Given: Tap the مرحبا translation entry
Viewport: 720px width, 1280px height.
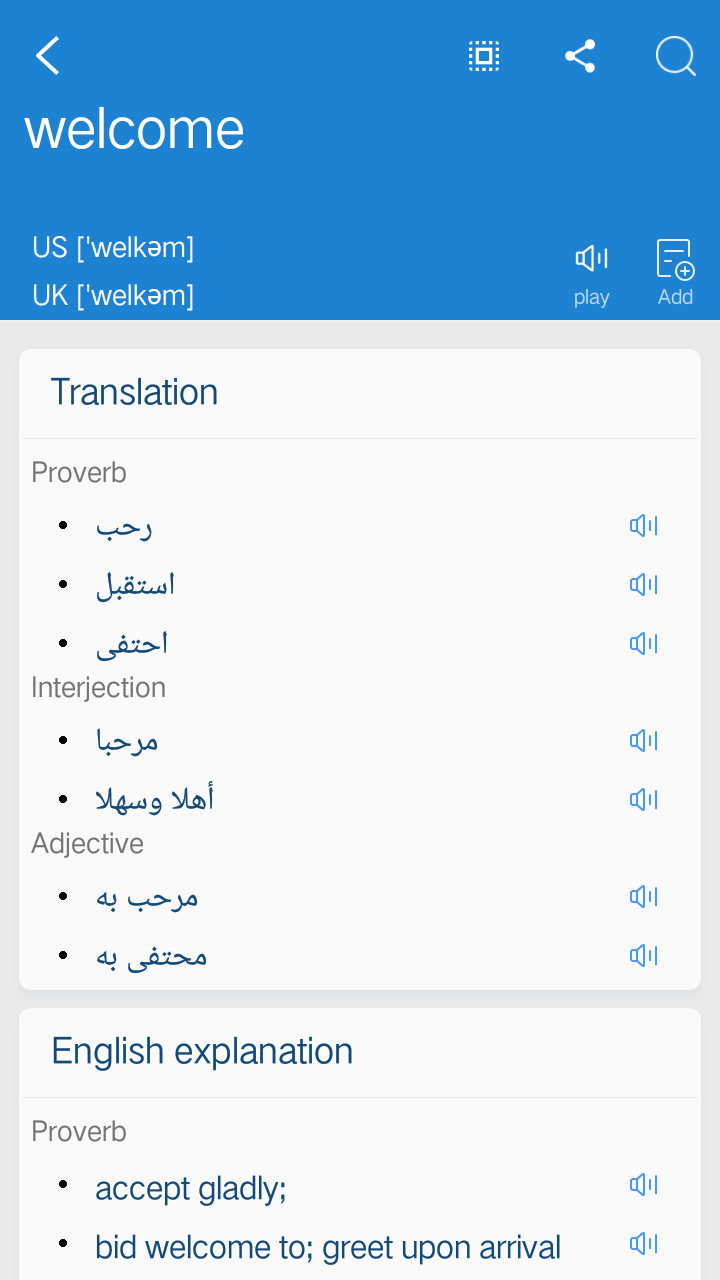Looking at the screenshot, I should pyautogui.click(x=127, y=741).
